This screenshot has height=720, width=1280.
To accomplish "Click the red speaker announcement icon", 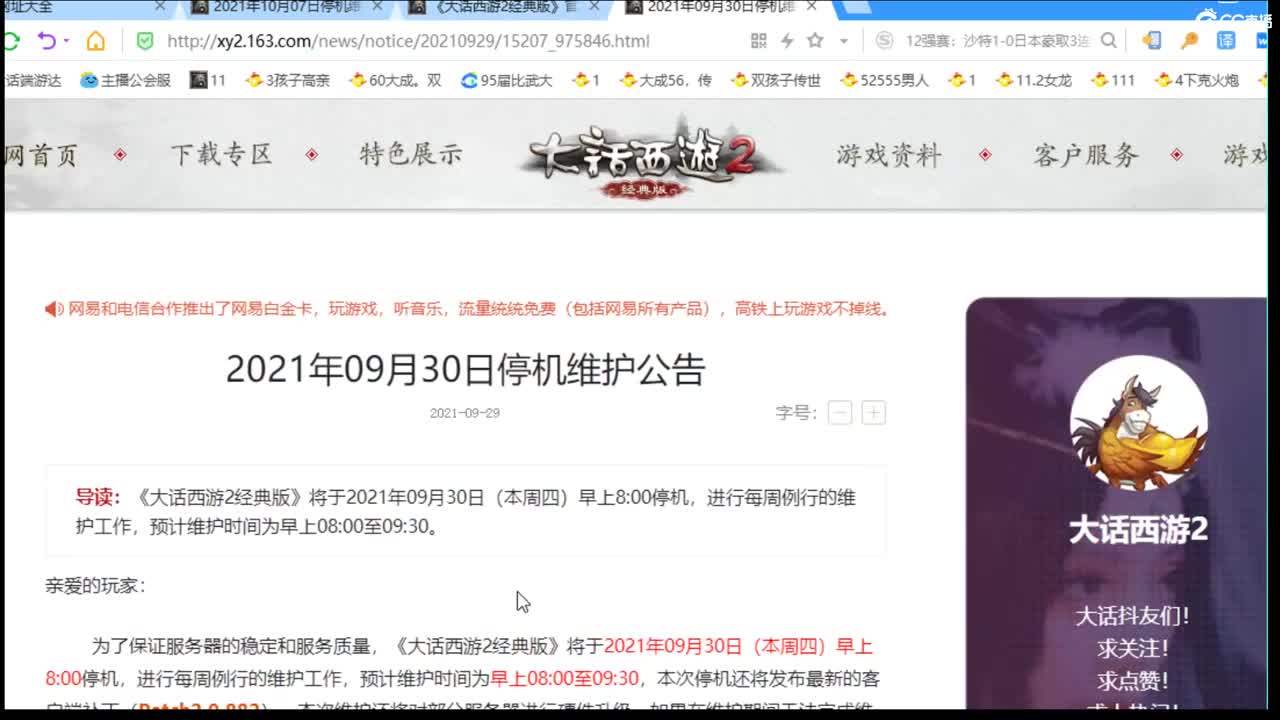I will pos(54,309).
